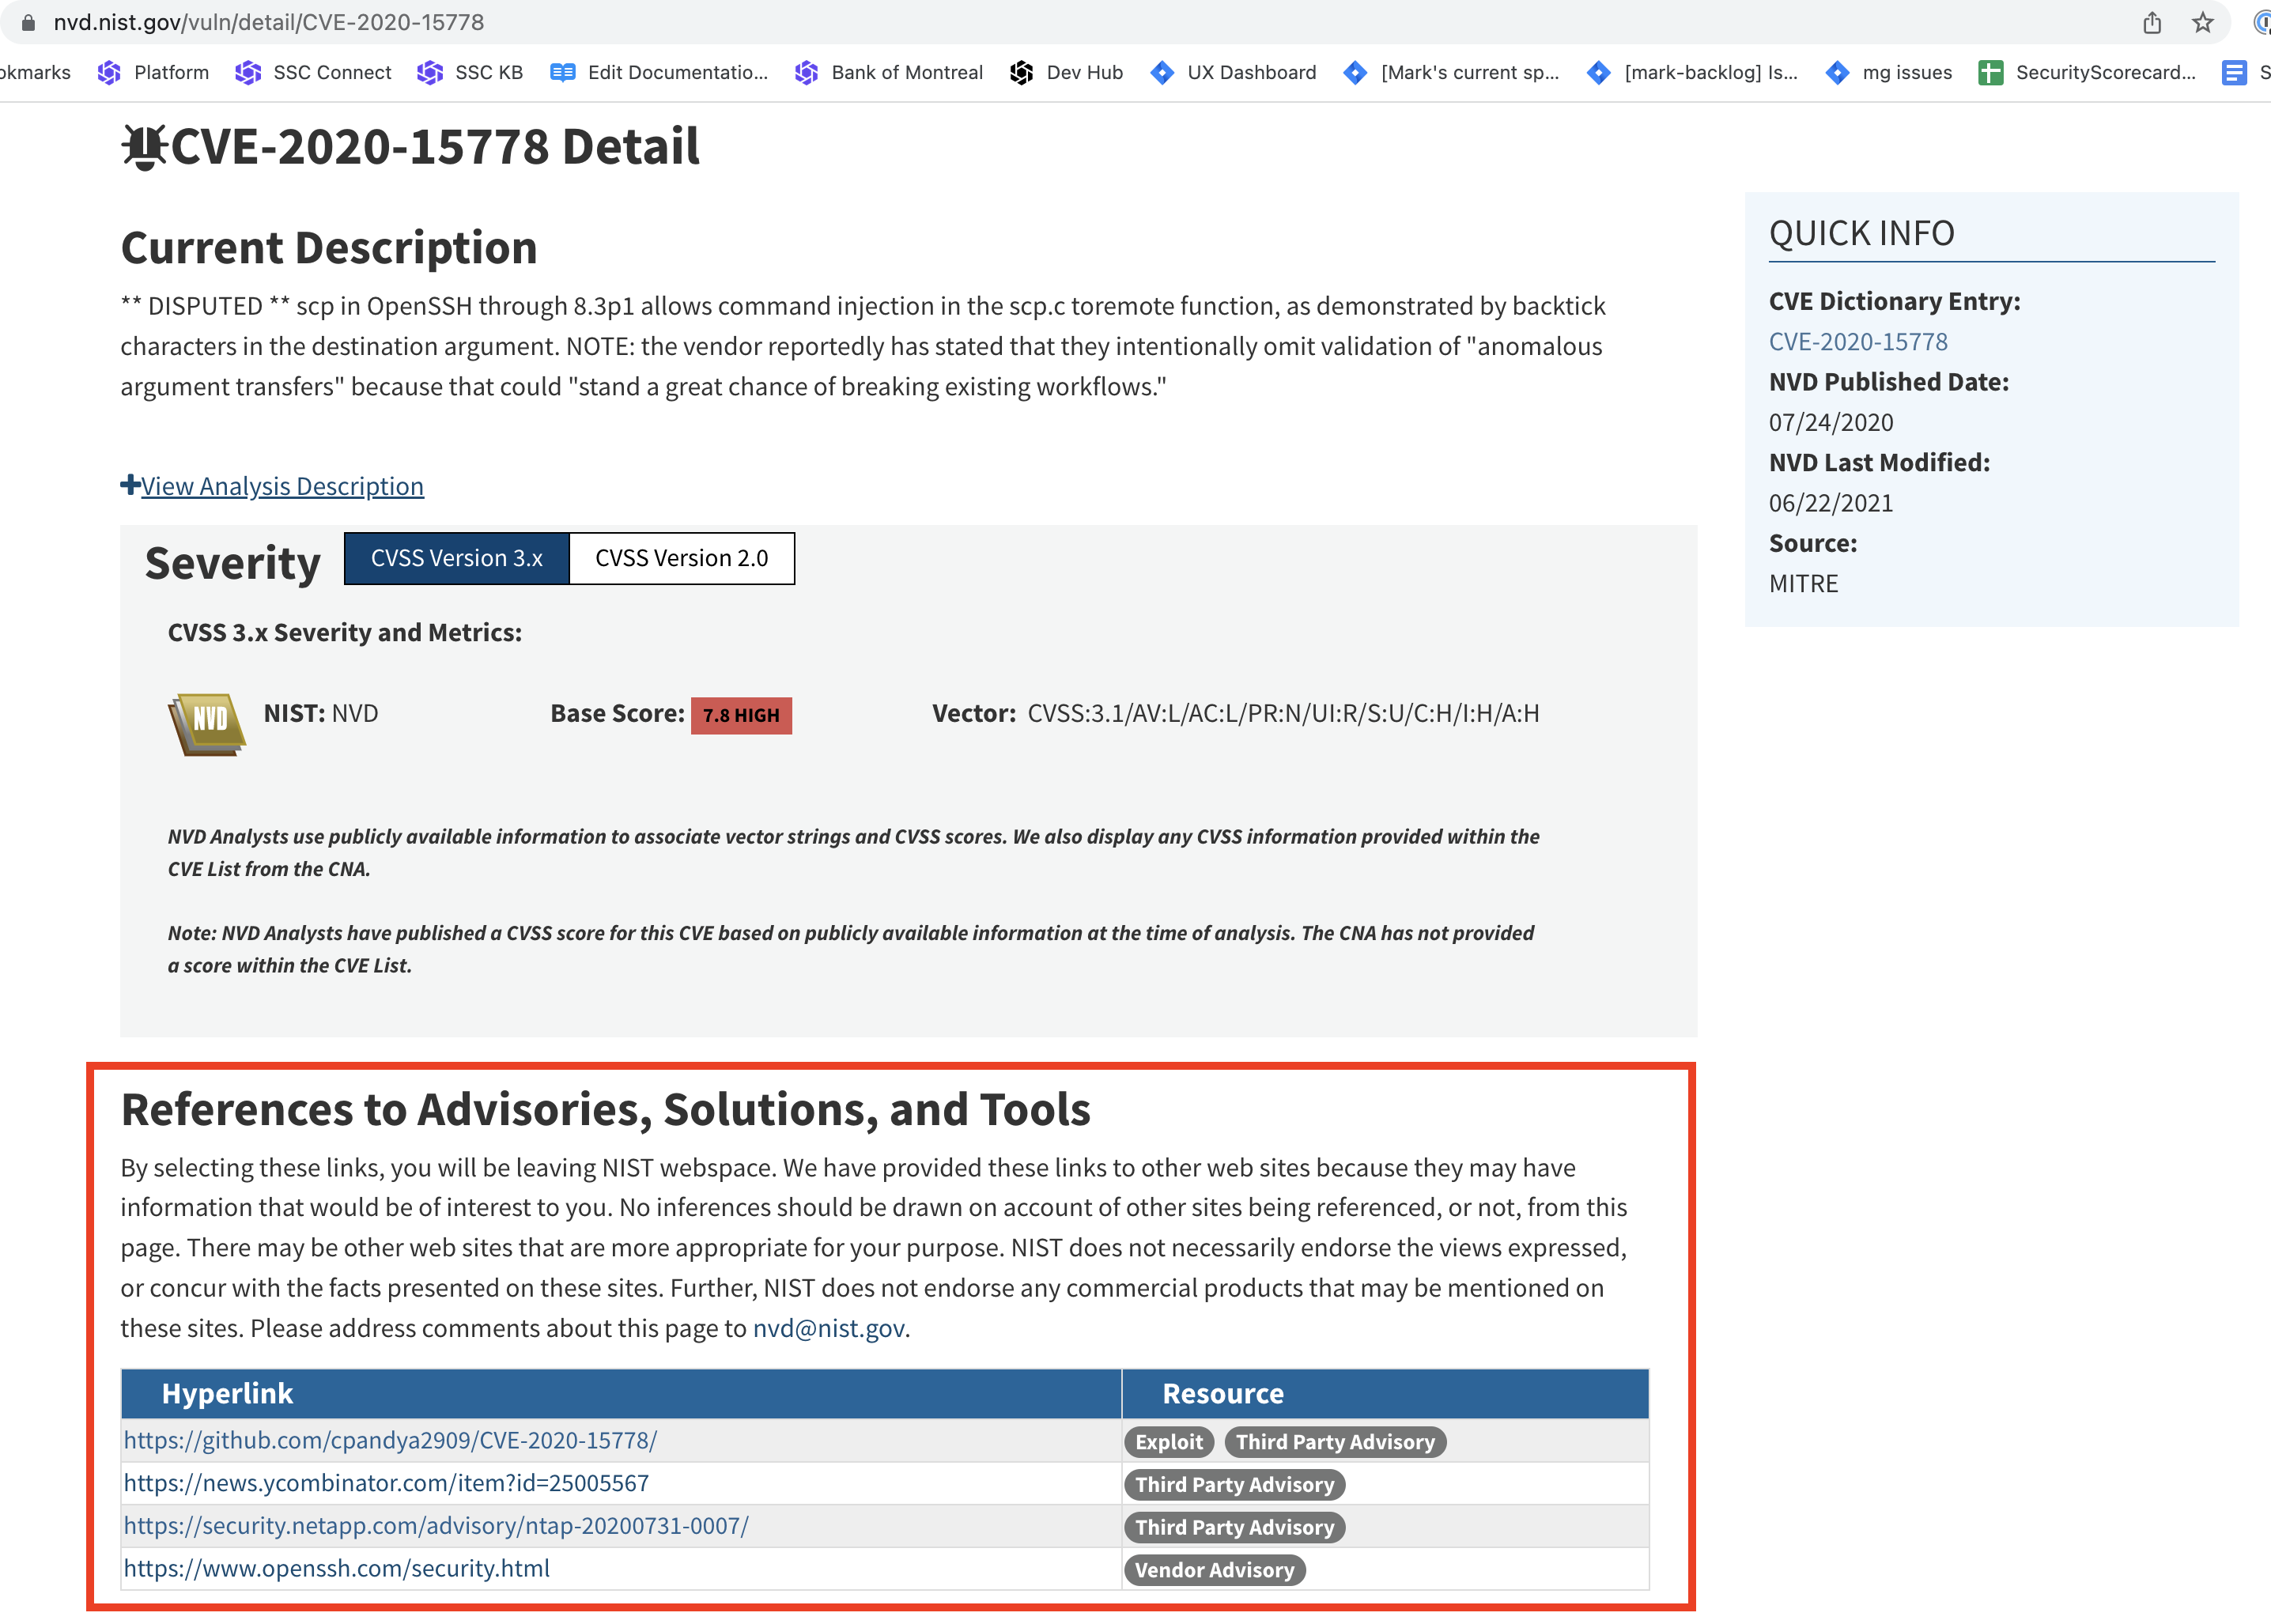Open the Platform bookmark
Image resolution: width=2271 pixels, height=1624 pixels.
[x=170, y=72]
